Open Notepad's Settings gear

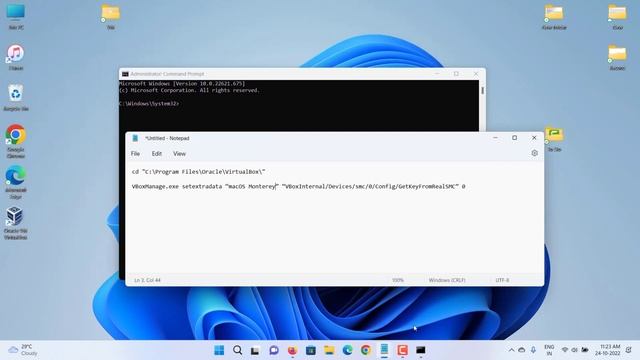coord(535,153)
